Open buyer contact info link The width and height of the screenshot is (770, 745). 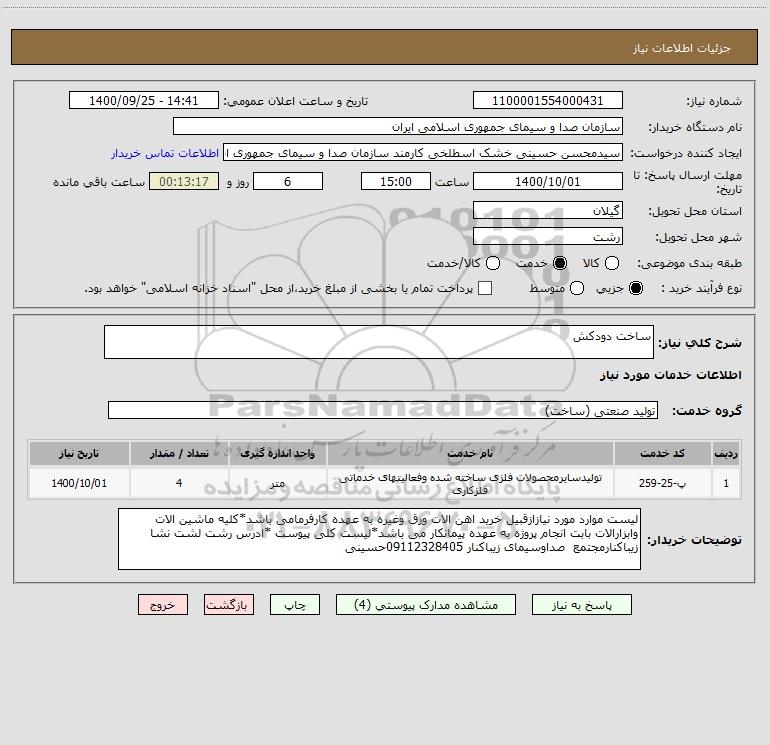(x=165, y=153)
